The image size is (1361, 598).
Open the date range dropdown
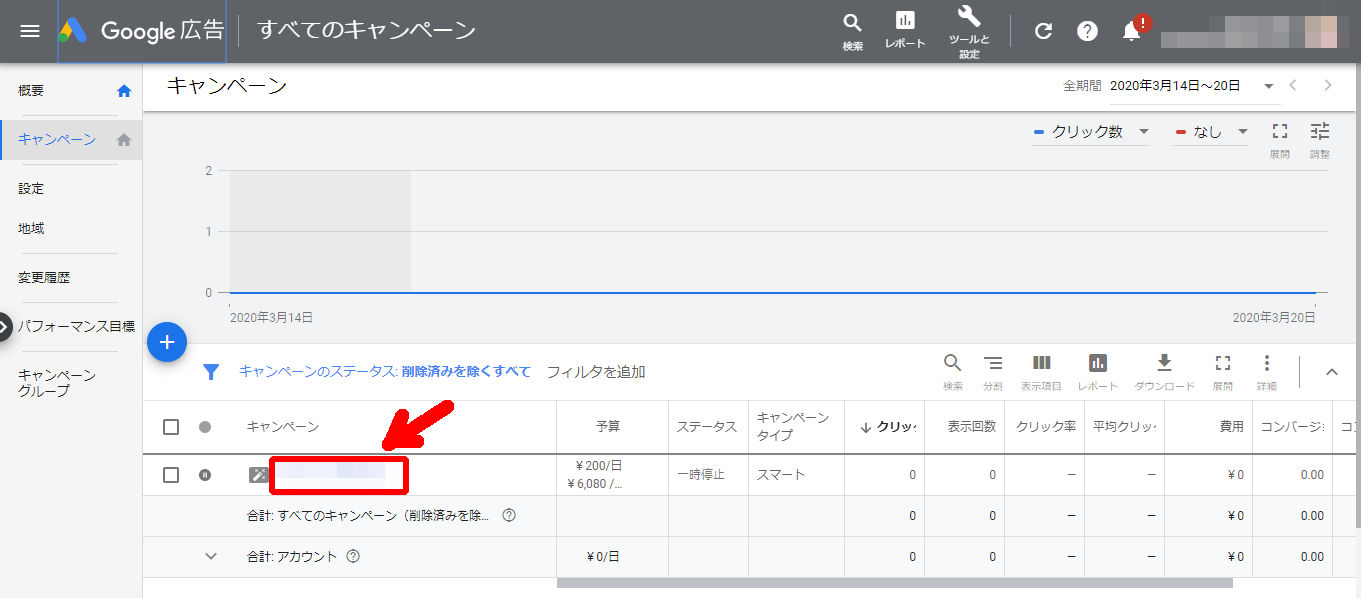click(1268, 86)
